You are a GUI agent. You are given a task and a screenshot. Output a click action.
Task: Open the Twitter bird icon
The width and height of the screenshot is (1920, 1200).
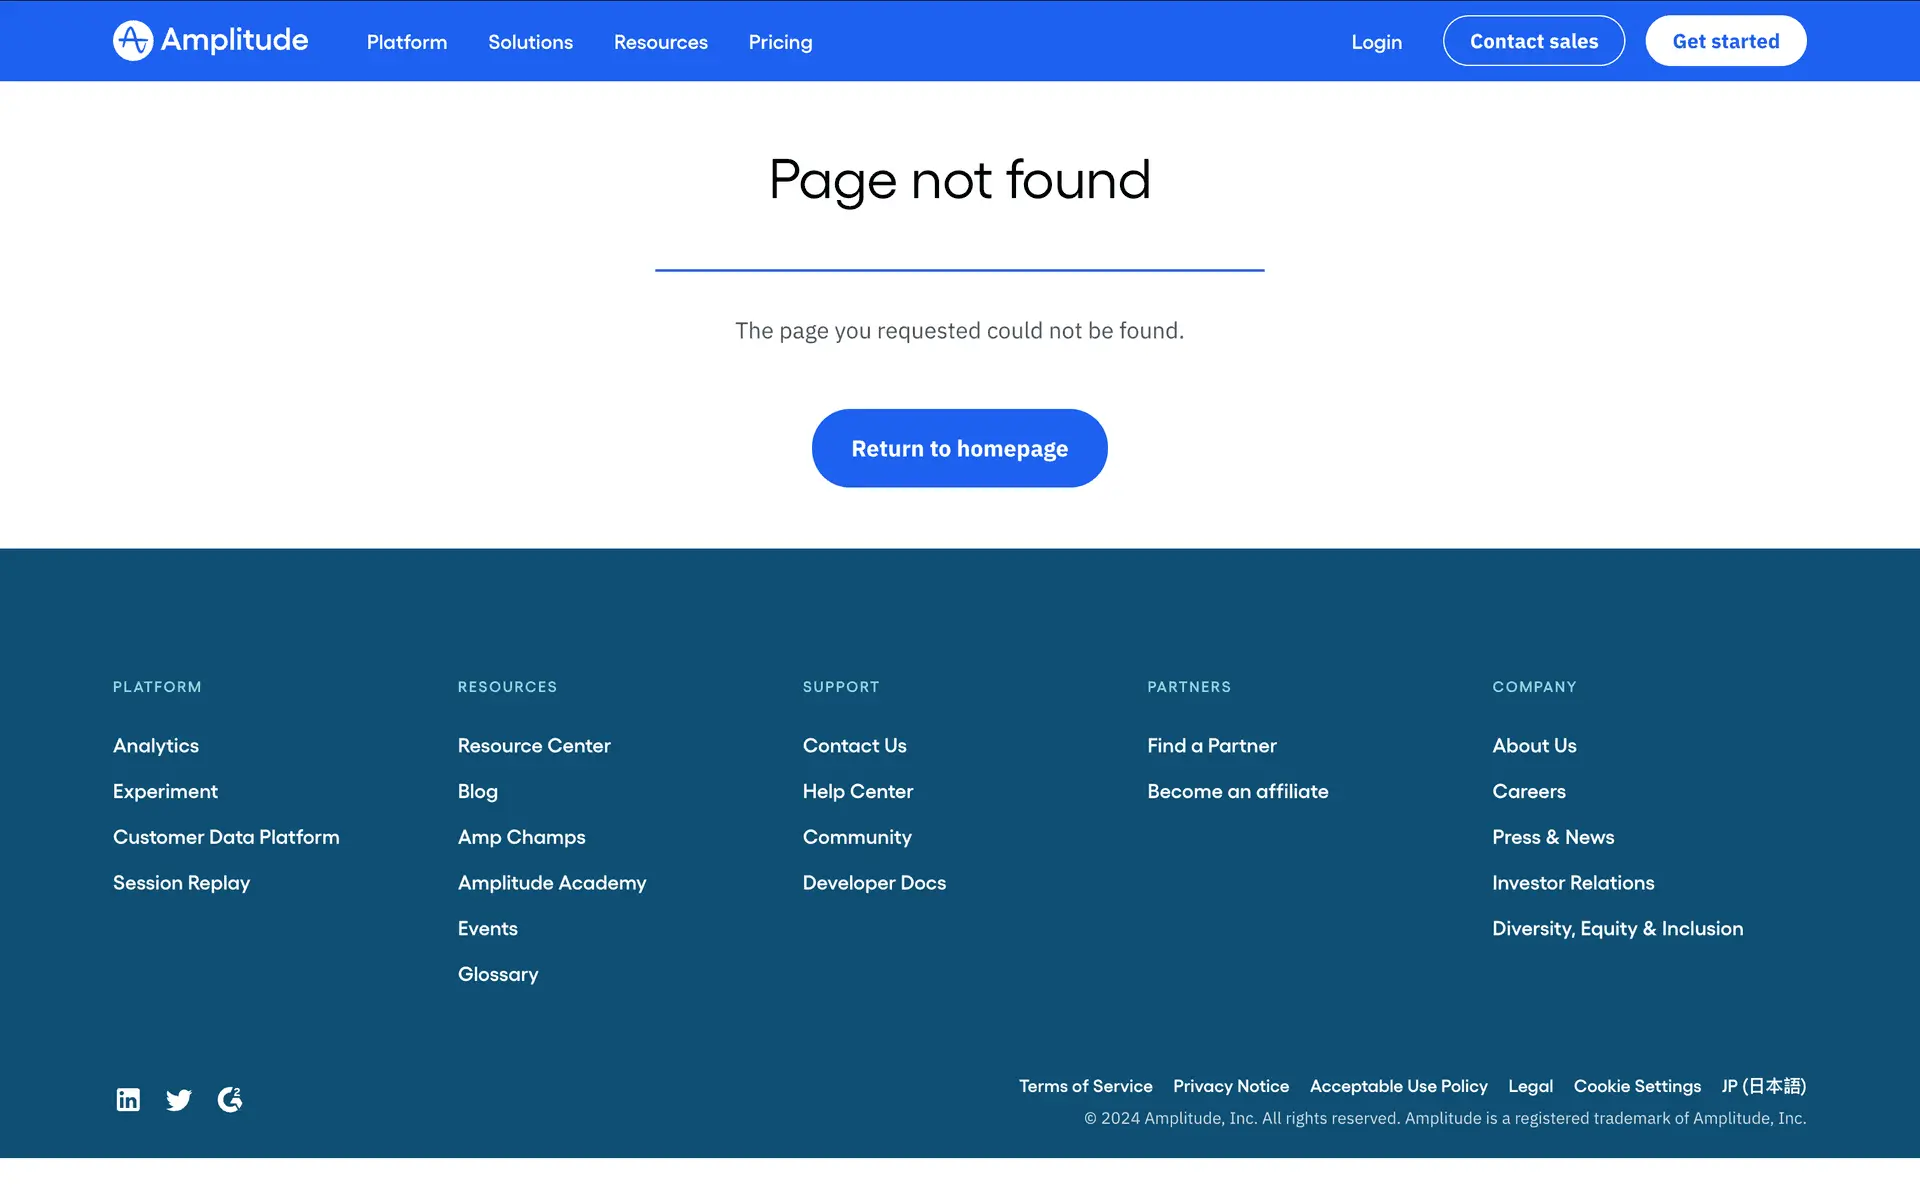pos(179,1100)
